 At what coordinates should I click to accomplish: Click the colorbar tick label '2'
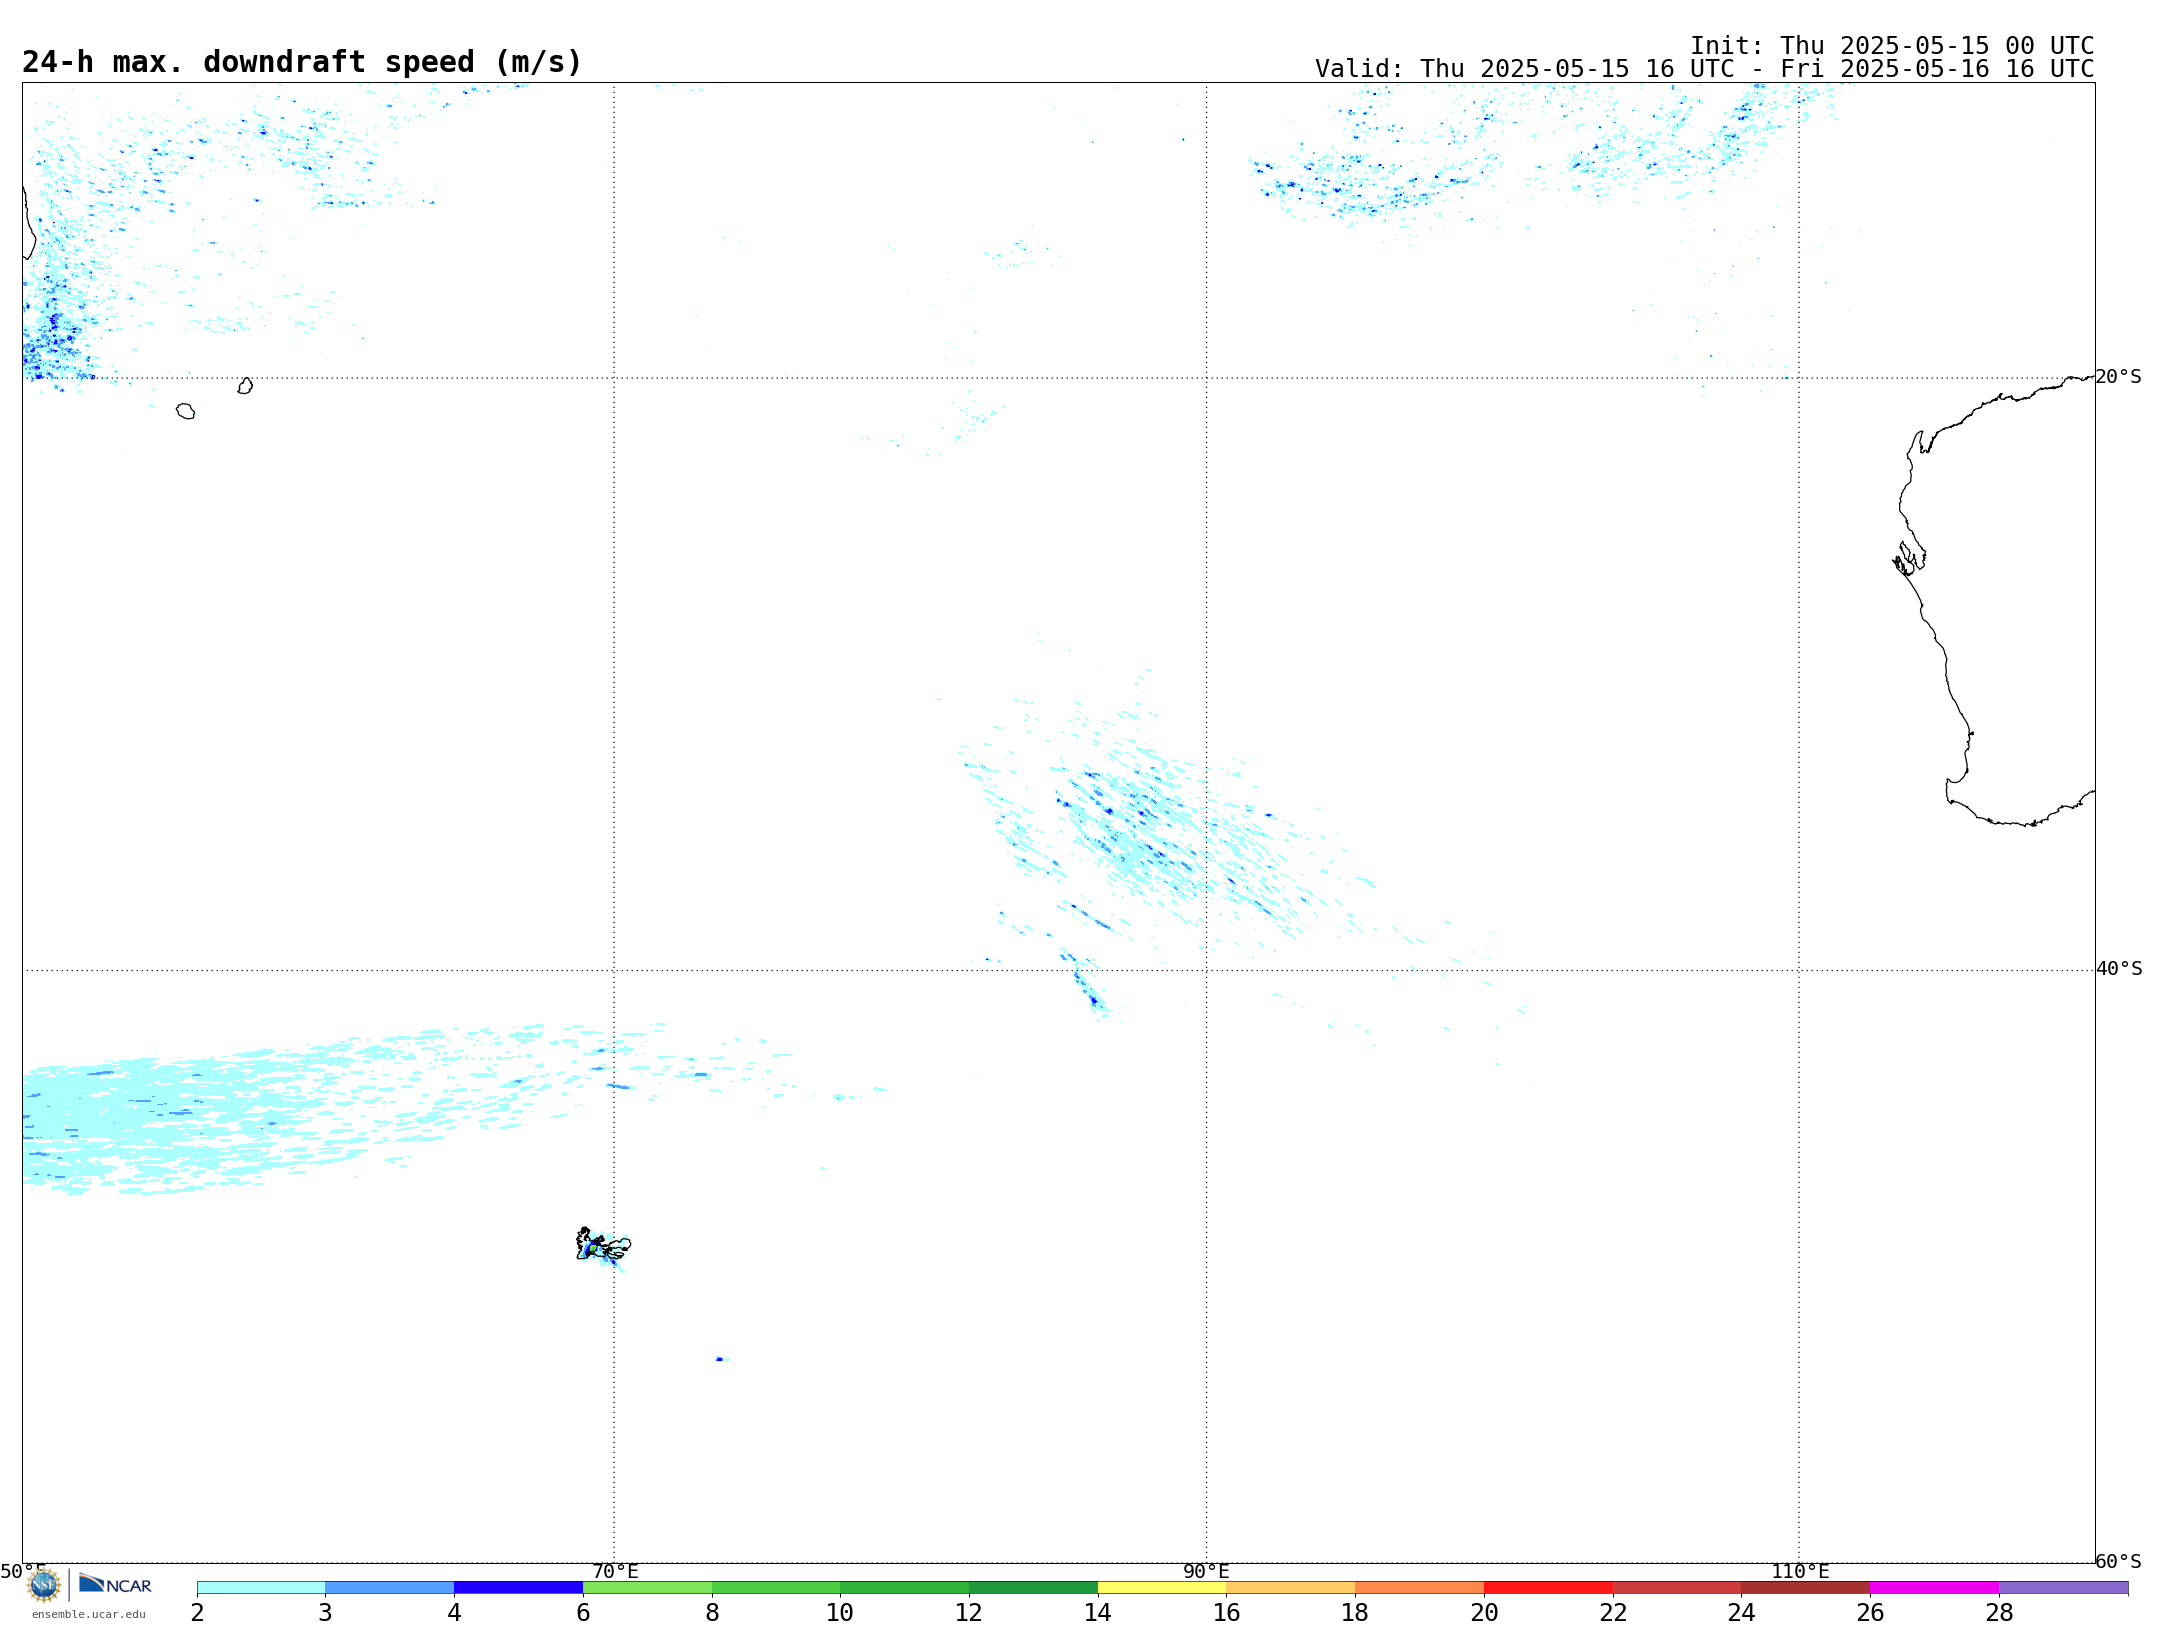pyautogui.click(x=197, y=1613)
